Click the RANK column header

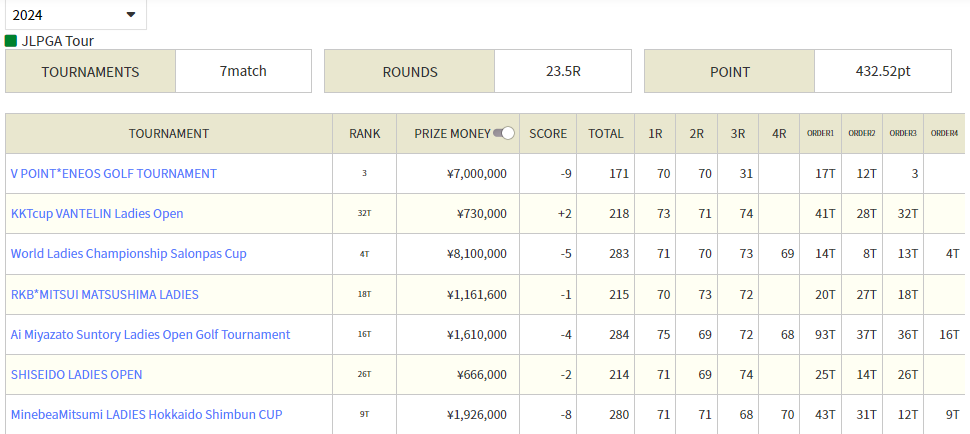pyautogui.click(x=364, y=134)
